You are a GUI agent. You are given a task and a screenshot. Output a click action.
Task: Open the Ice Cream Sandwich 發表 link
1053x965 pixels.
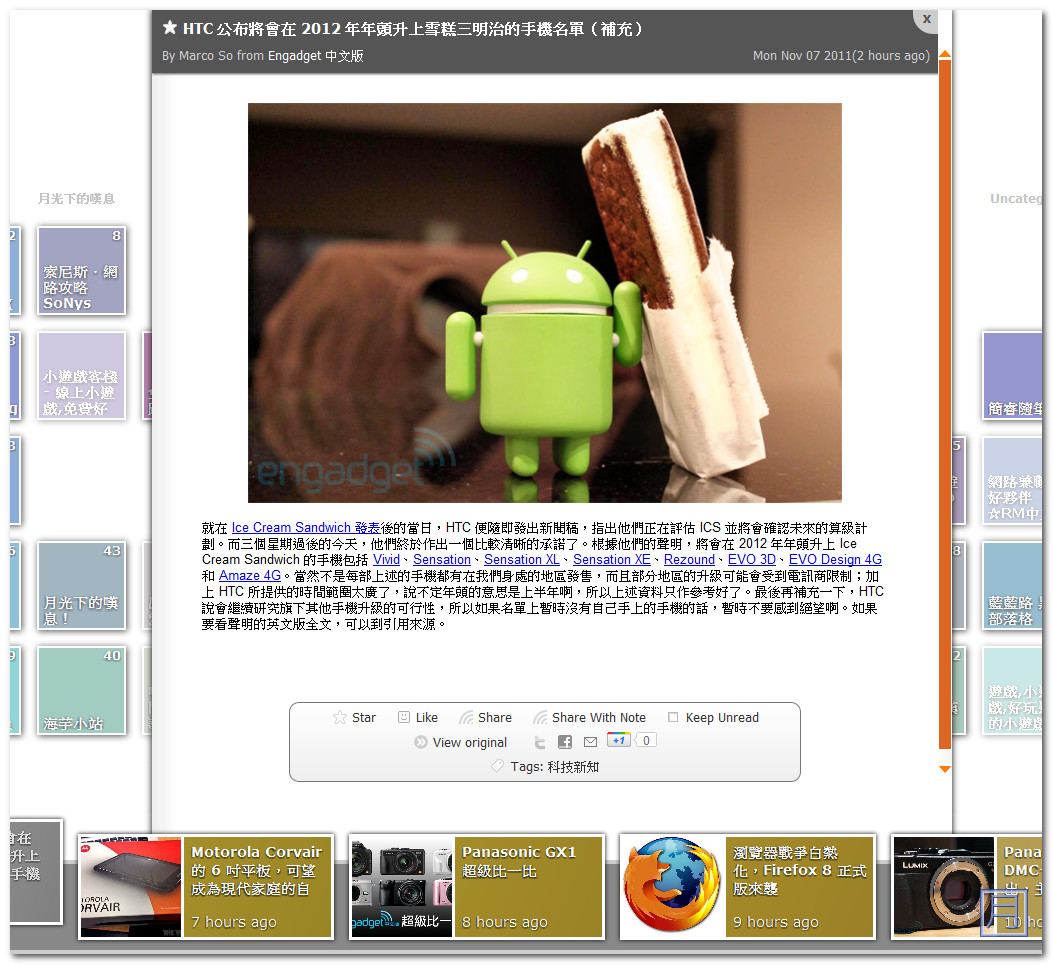[305, 527]
